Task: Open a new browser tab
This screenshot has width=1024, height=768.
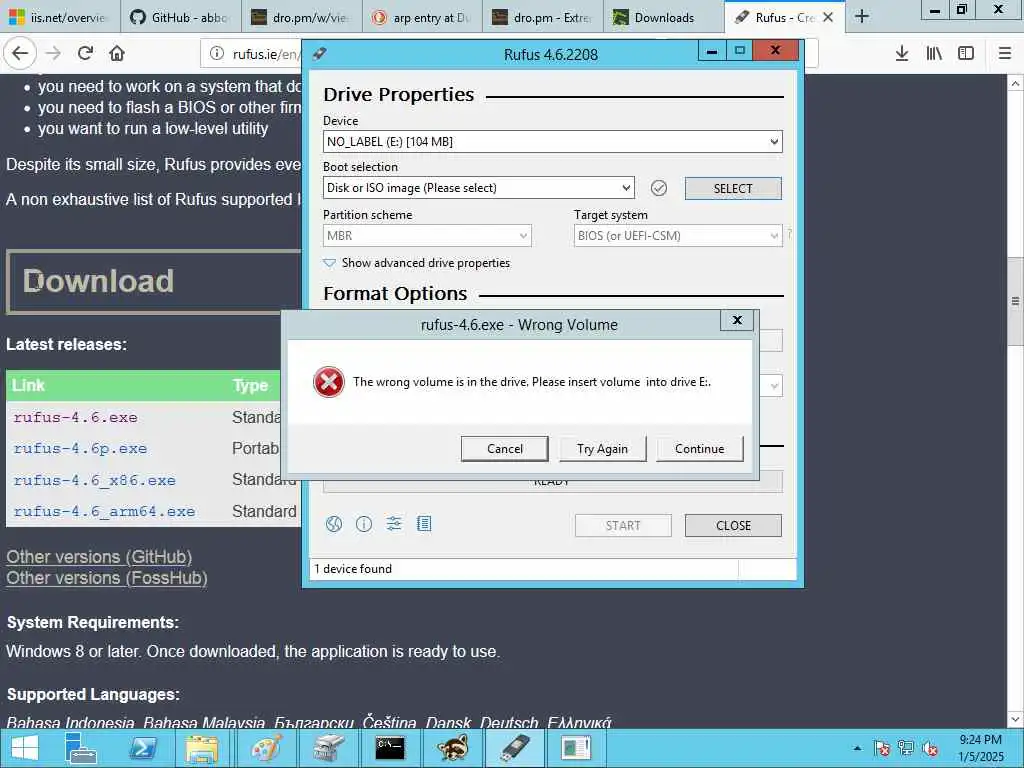Action: click(x=862, y=17)
